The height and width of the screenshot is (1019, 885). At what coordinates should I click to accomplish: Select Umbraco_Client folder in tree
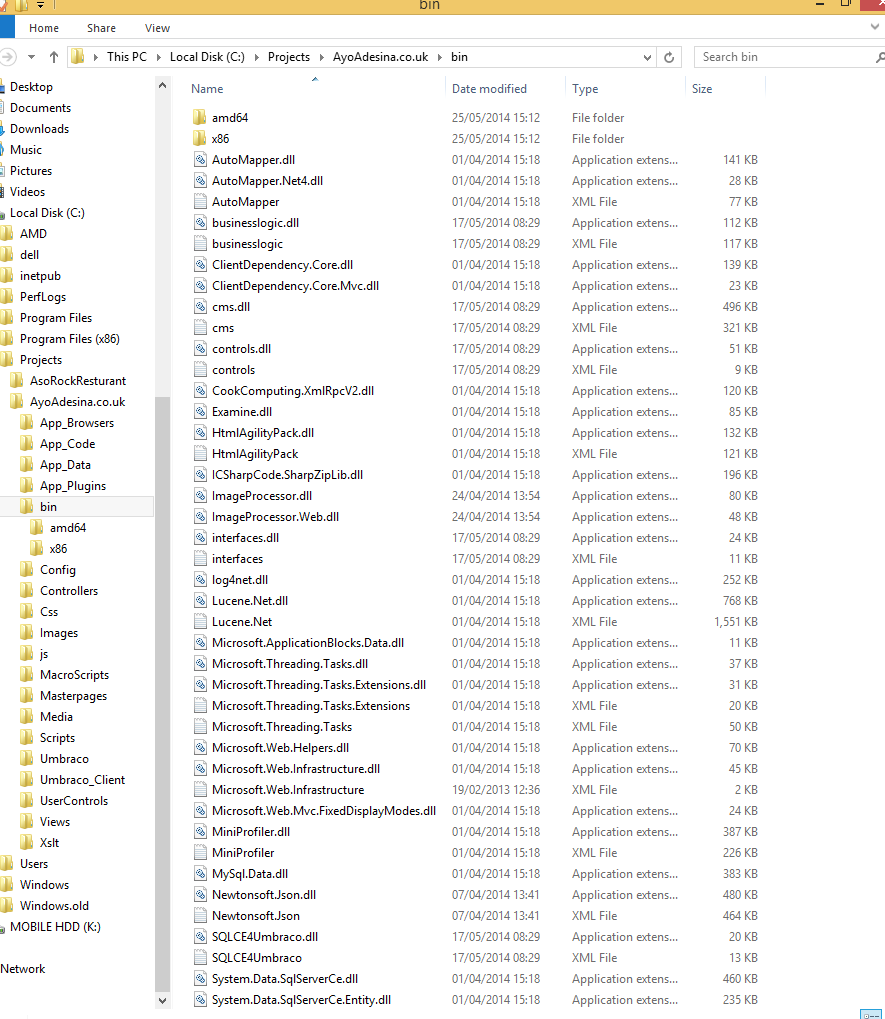click(x=83, y=780)
